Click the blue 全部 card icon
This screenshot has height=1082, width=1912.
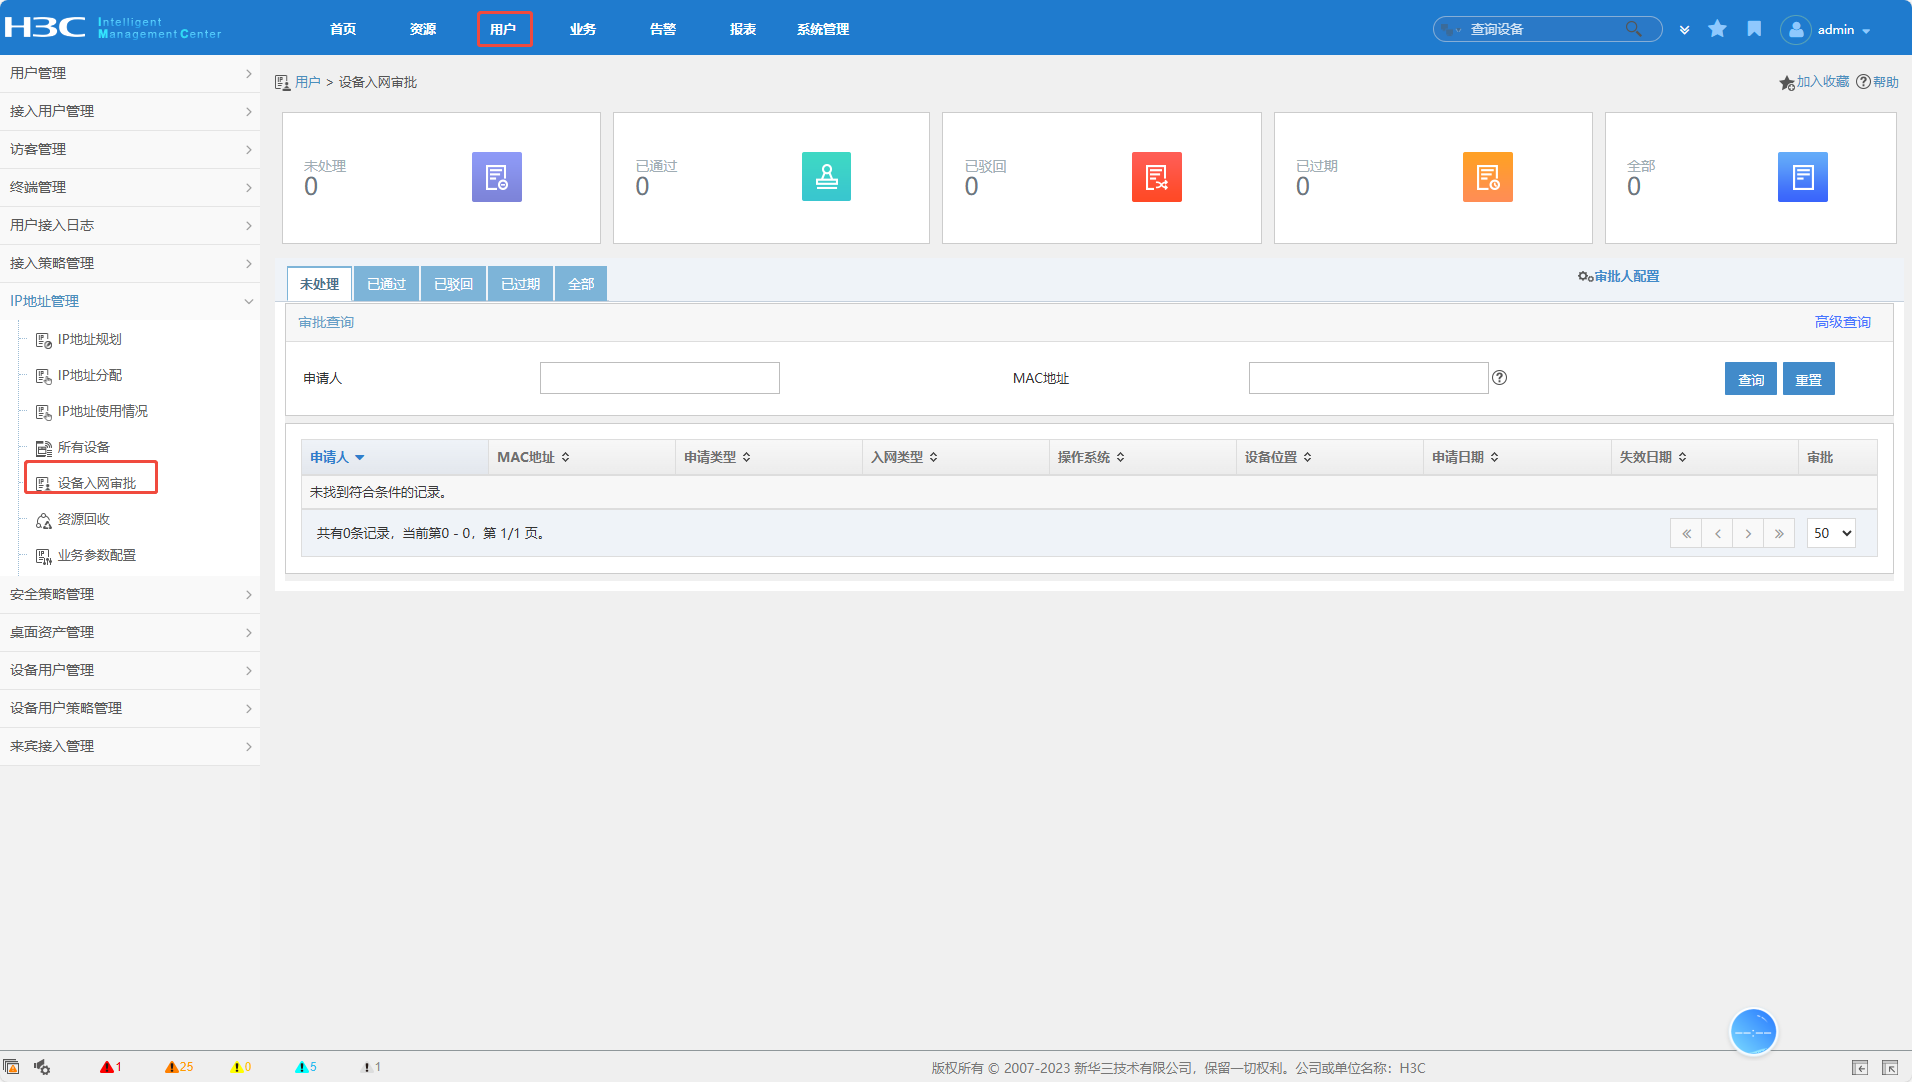(1803, 177)
